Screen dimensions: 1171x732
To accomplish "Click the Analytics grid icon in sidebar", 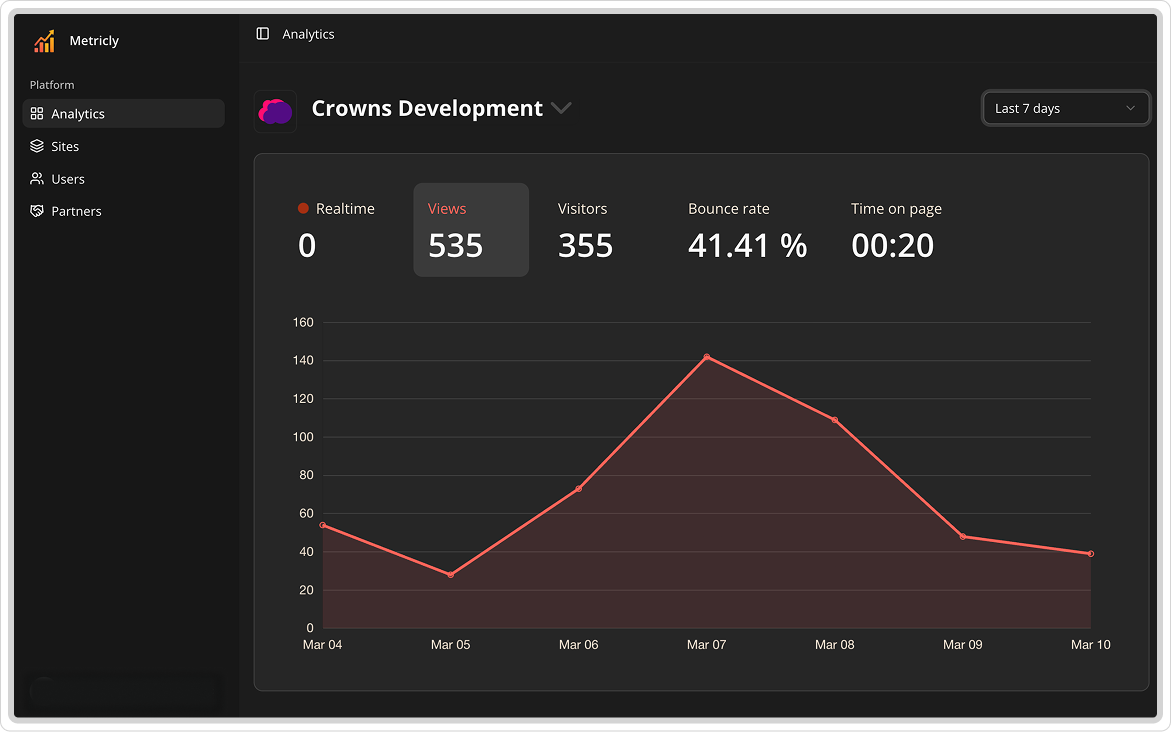I will click(x=37, y=114).
